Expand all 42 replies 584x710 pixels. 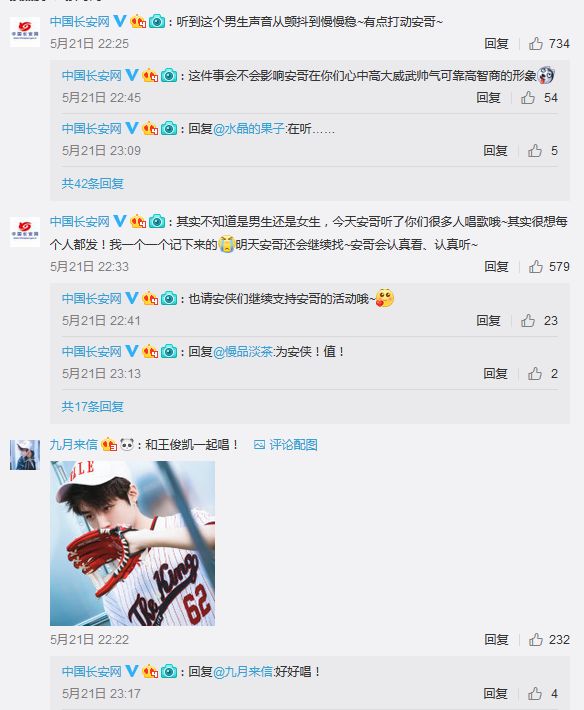pyautogui.click(x=93, y=183)
